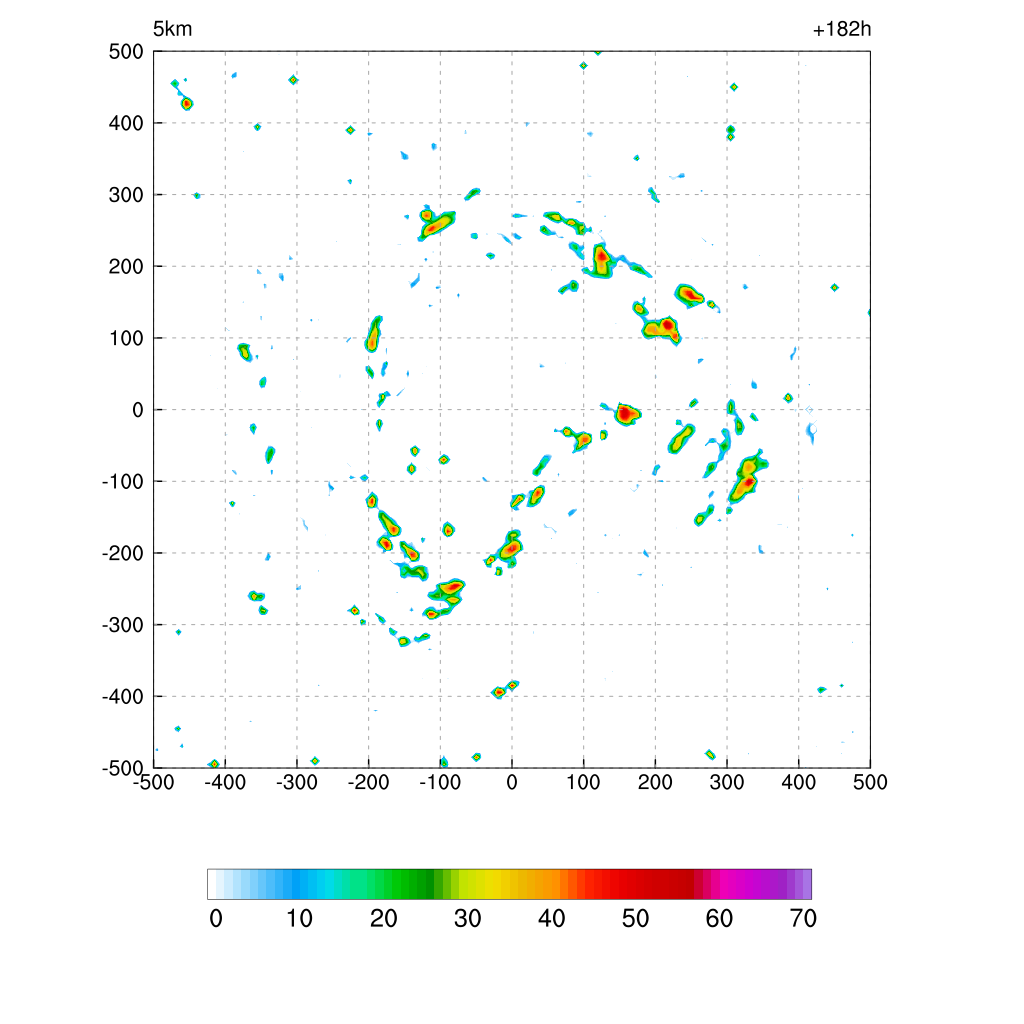
Task: Select the y-axis tick label -300
Action: click(x=123, y=625)
